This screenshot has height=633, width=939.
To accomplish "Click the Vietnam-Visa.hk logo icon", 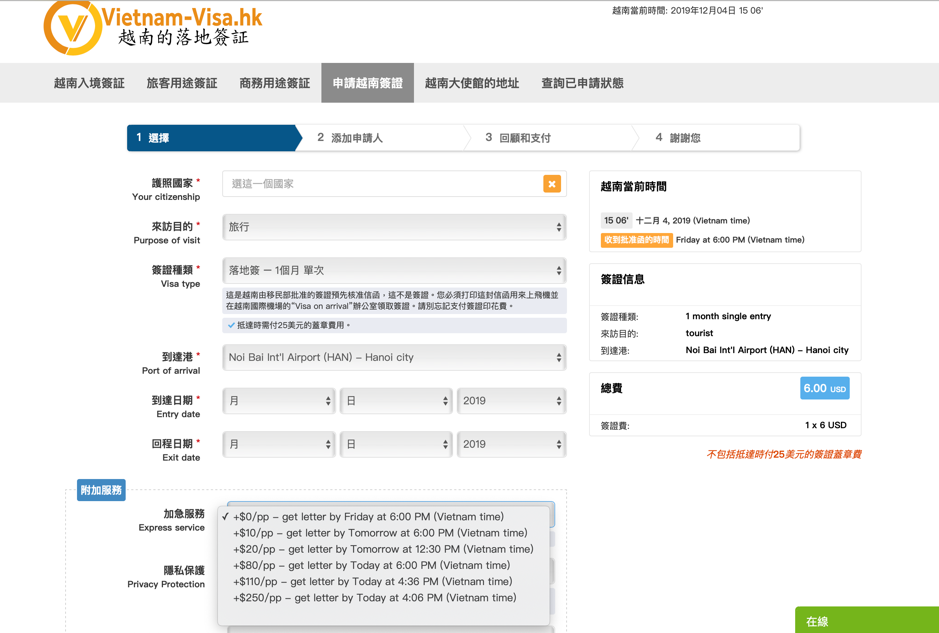I will click(72, 28).
